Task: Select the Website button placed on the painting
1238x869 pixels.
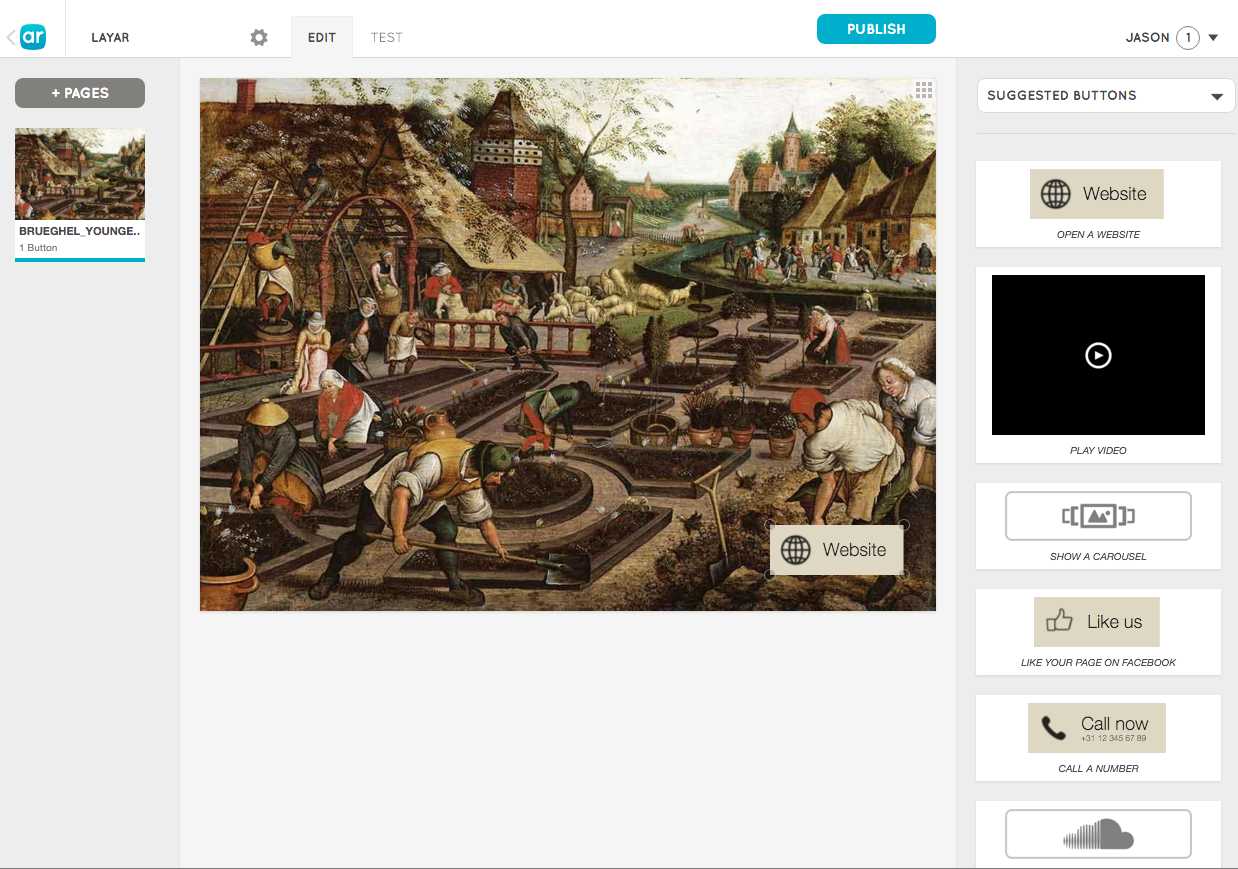Action: click(x=836, y=550)
